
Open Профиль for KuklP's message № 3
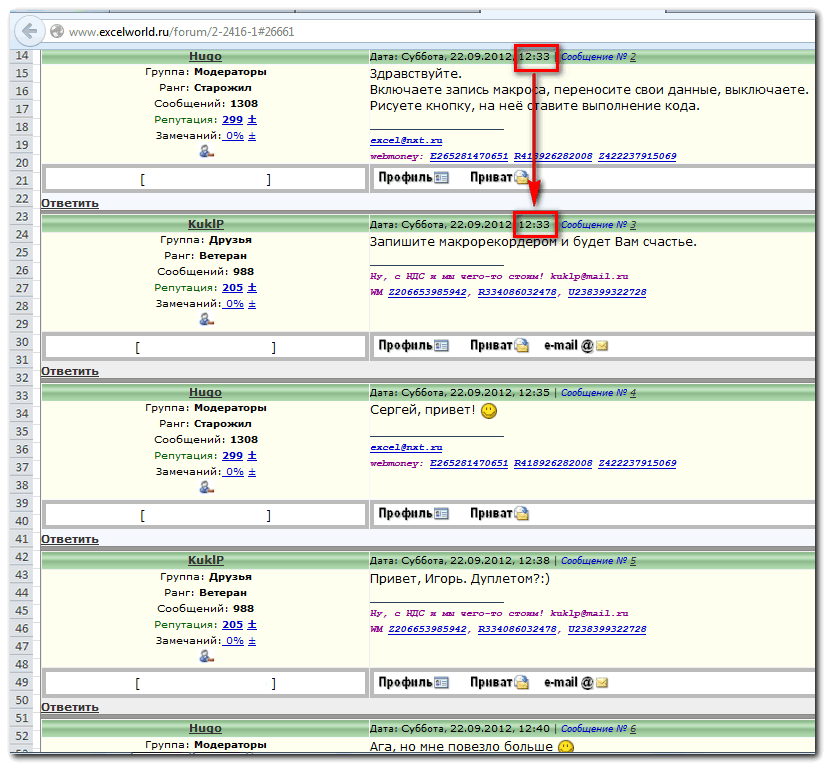click(x=413, y=346)
